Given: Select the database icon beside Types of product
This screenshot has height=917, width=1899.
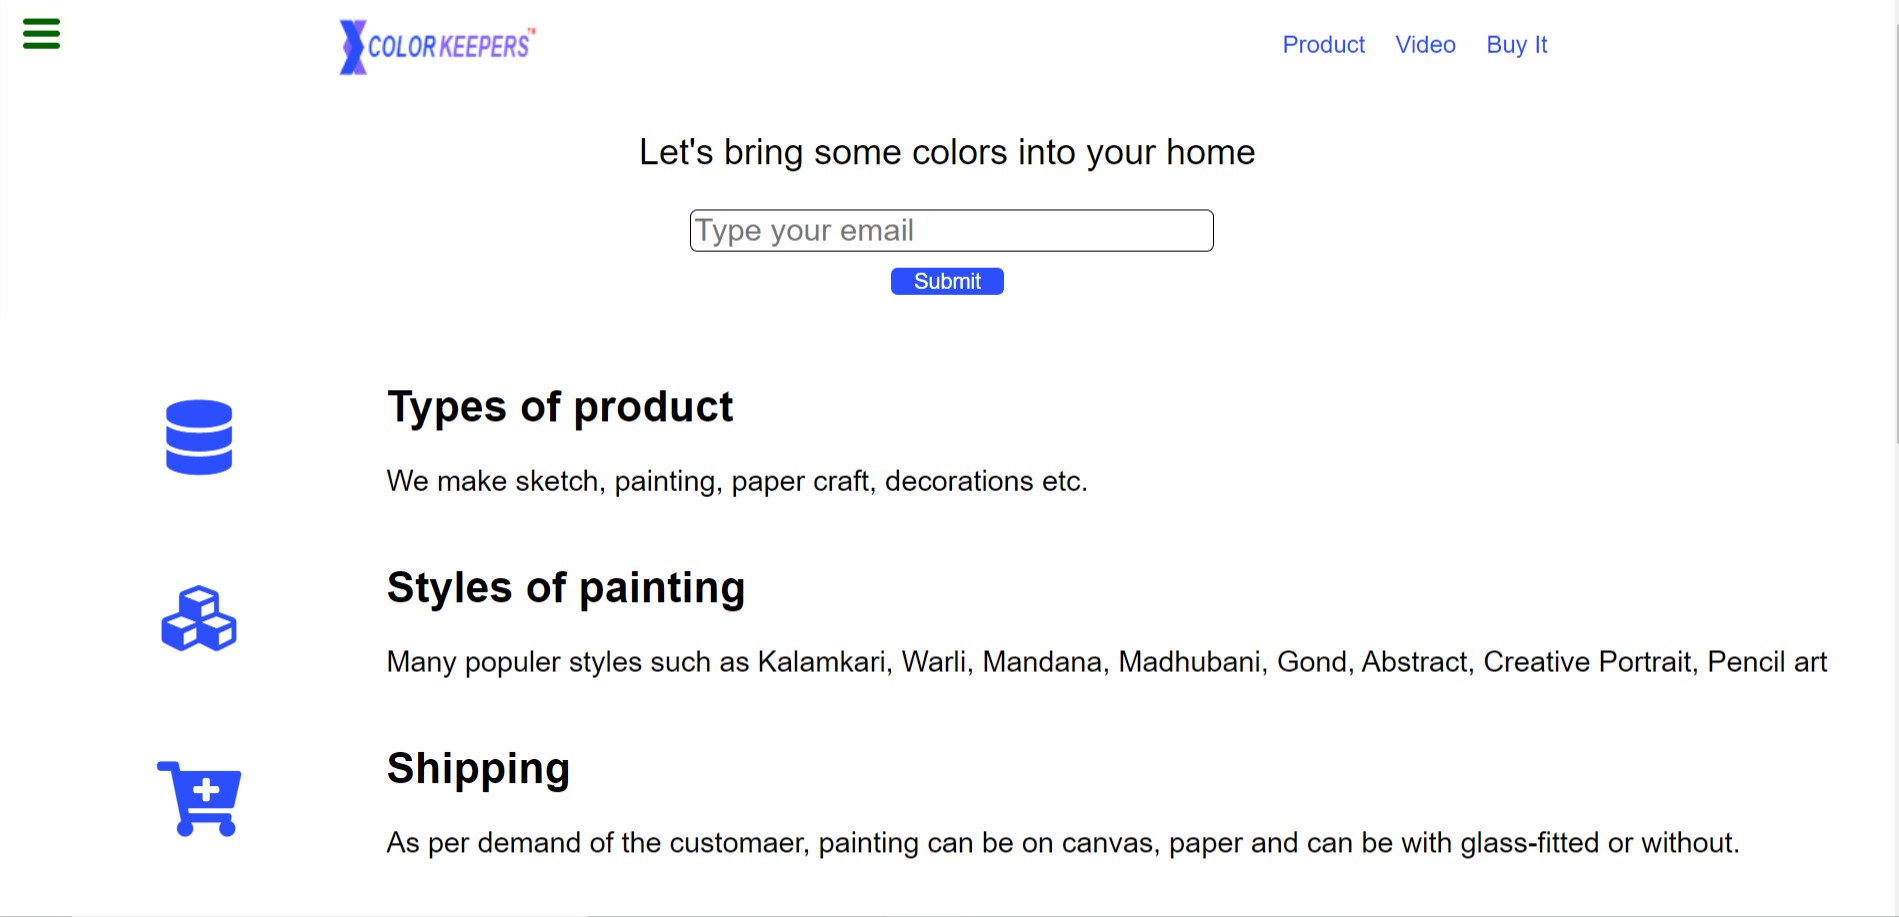Looking at the screenshot, I should coord(199,437).
